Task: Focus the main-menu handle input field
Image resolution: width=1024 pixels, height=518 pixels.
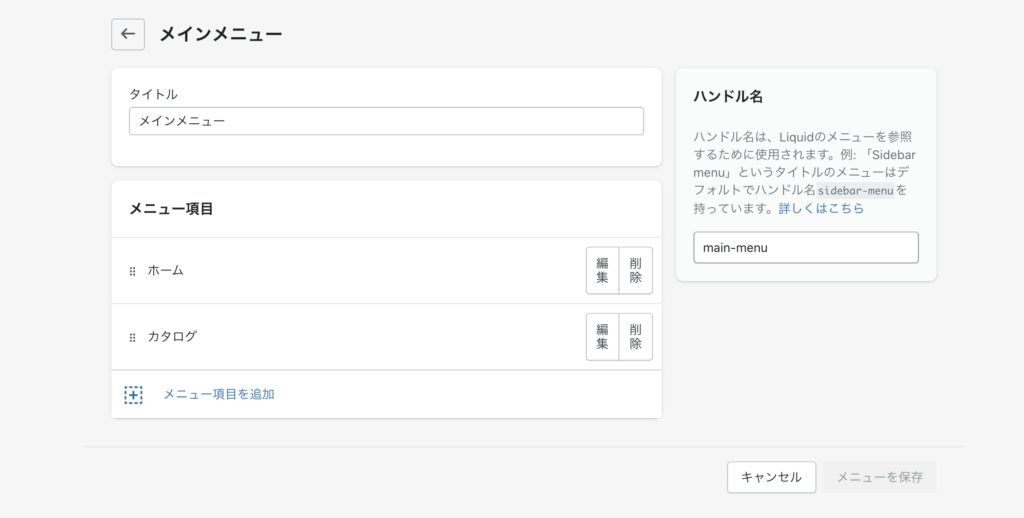Action: [x=805, y=248]
